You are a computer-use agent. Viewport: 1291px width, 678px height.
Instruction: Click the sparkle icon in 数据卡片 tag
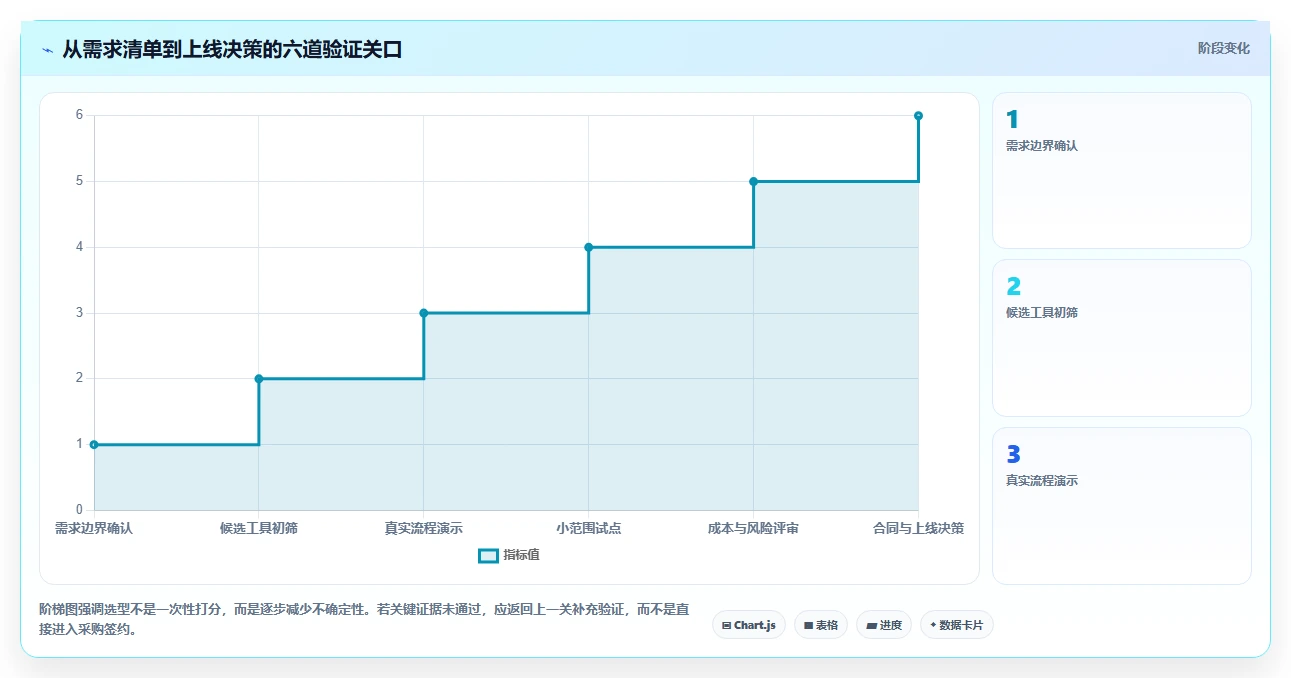tap(933, 625)
